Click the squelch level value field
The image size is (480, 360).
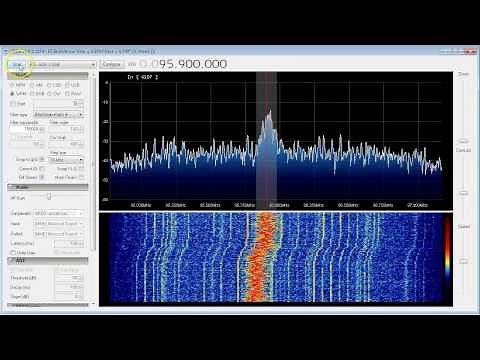pos(58,104)
